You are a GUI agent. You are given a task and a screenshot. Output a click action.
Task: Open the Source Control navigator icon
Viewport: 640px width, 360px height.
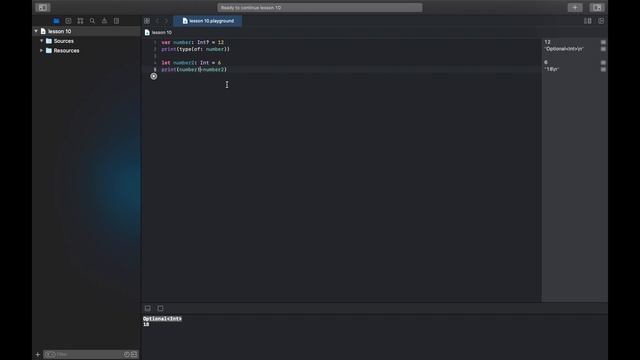point(68,21)
